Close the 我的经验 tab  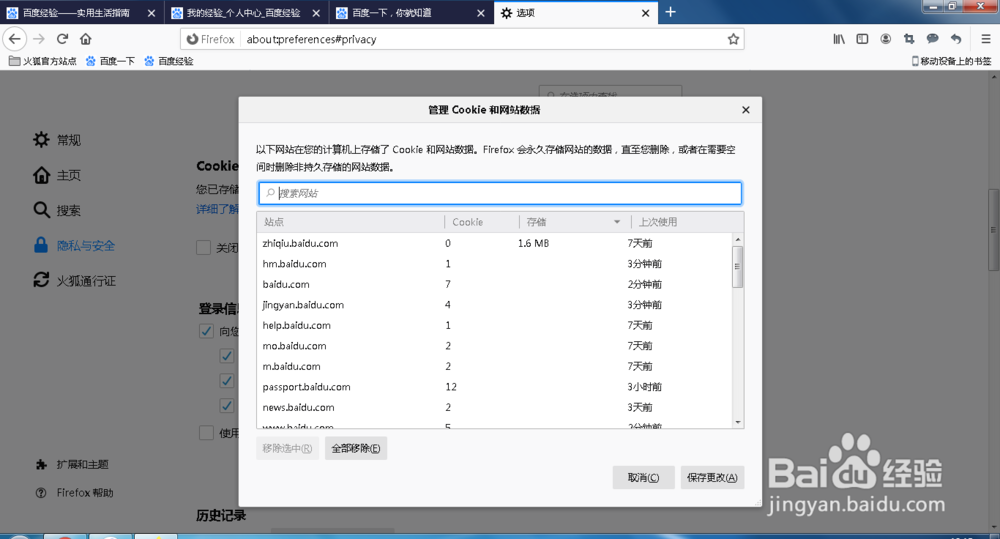pos(316,13)
